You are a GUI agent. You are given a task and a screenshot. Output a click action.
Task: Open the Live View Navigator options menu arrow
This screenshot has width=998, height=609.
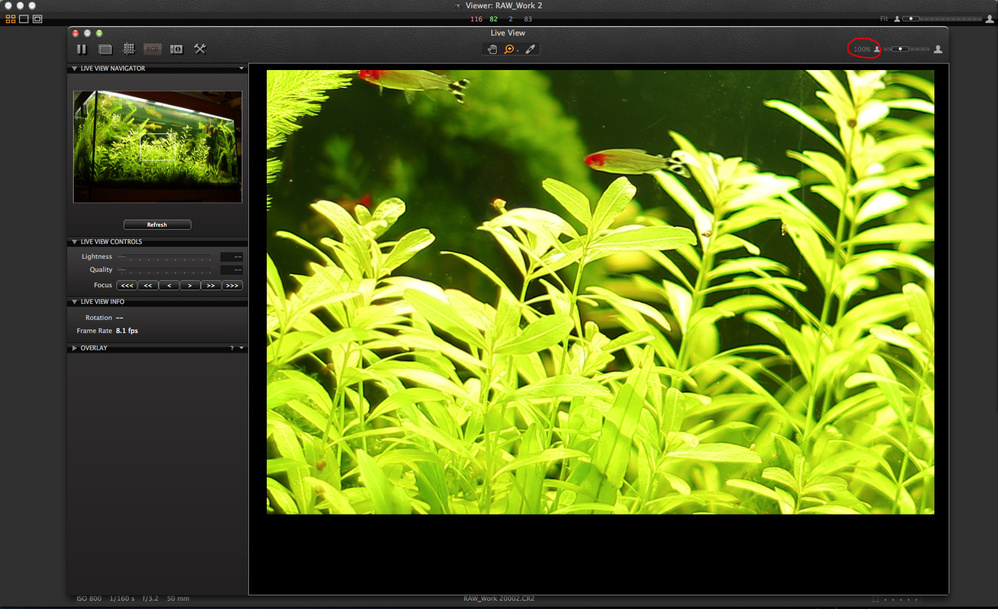pos(241,68)
